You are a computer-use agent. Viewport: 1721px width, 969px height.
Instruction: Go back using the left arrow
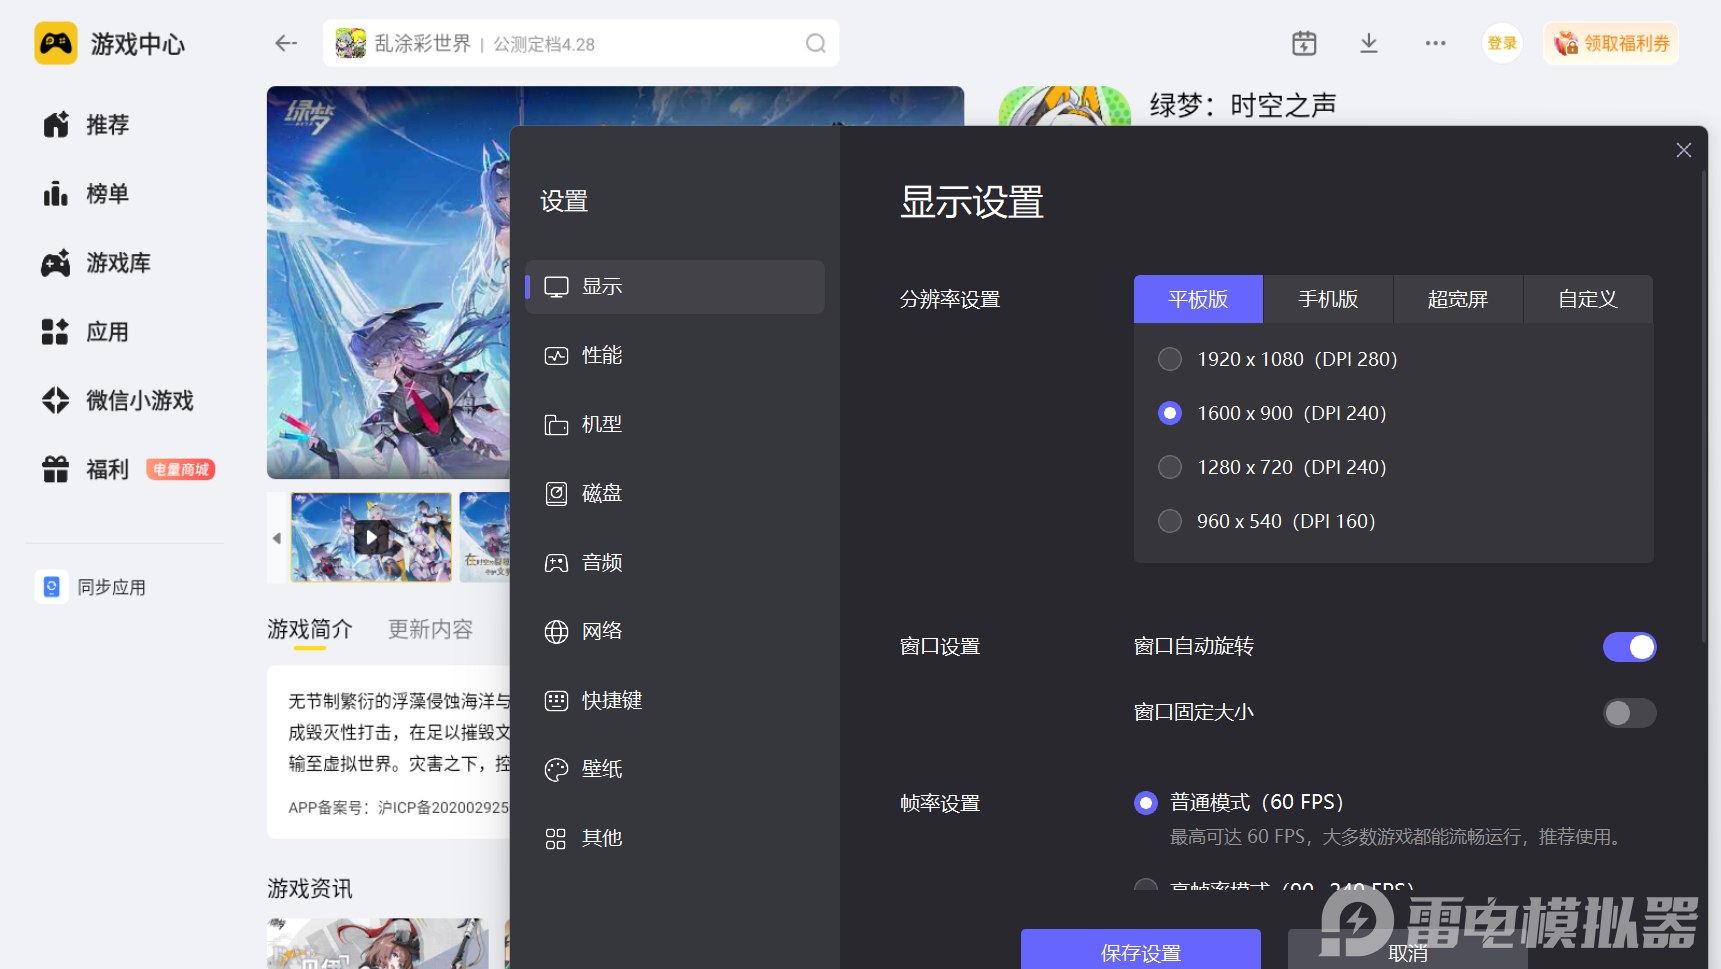[x=286, y=43]
